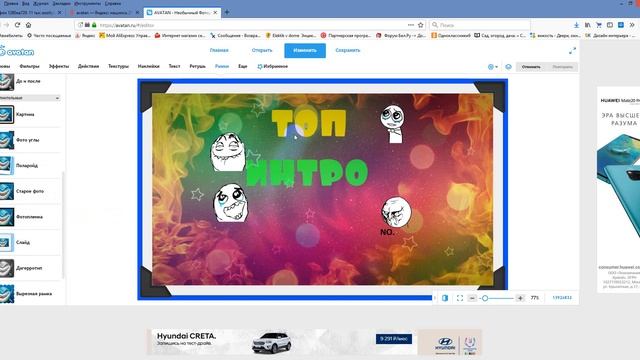The height and width of the screenshot is (360, 640).
Task: Open the Журнал browser menu
Action: [41, 3]
